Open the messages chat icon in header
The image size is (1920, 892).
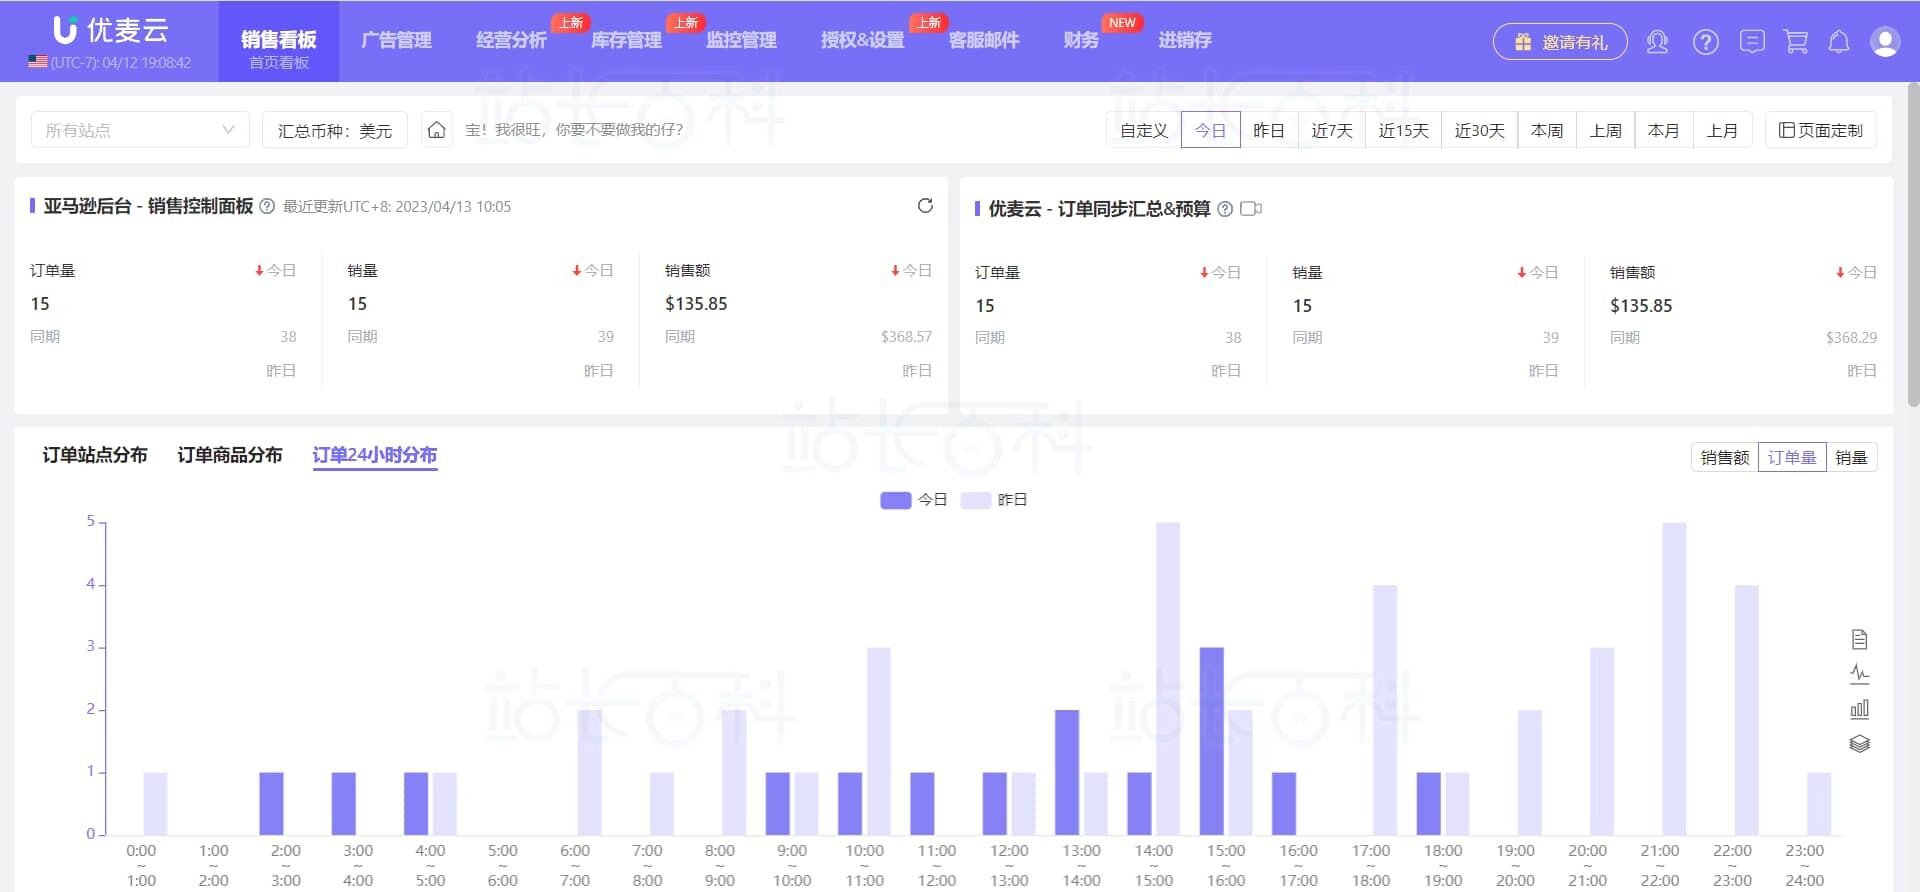point(1751,42)
